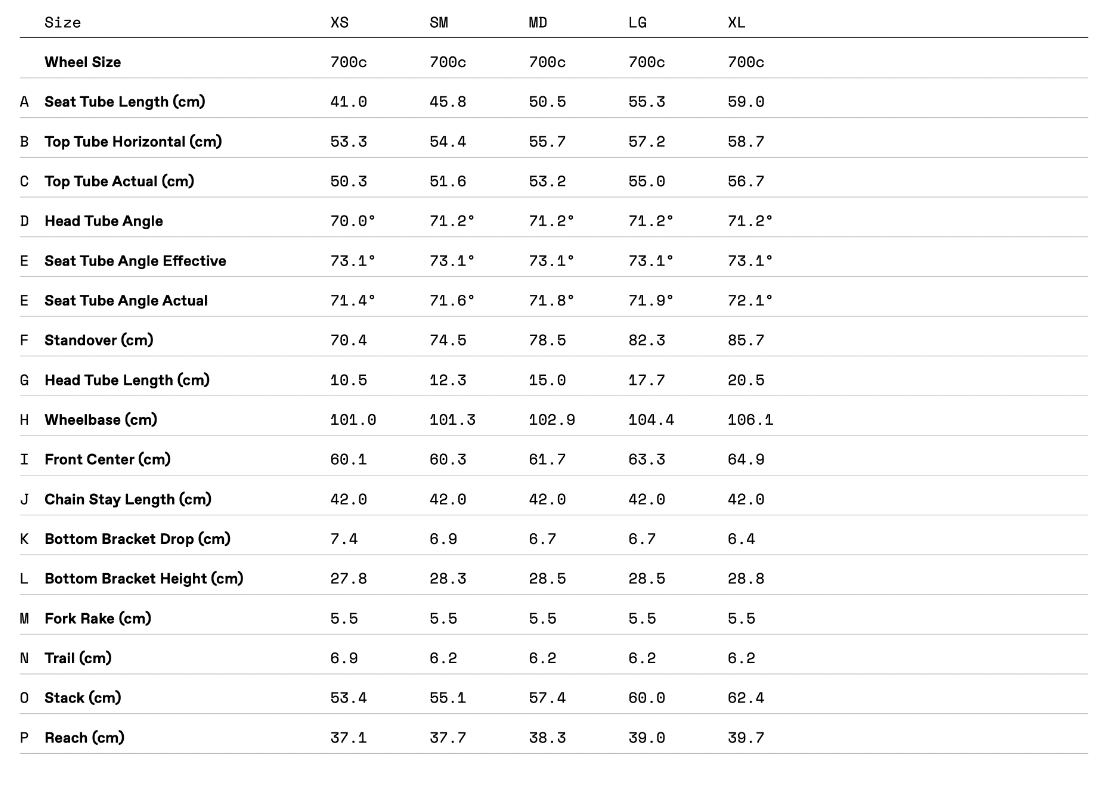This screenshot has width=1112, height=786.
Task: Select the XL size column header
Action: pos(737,23)
